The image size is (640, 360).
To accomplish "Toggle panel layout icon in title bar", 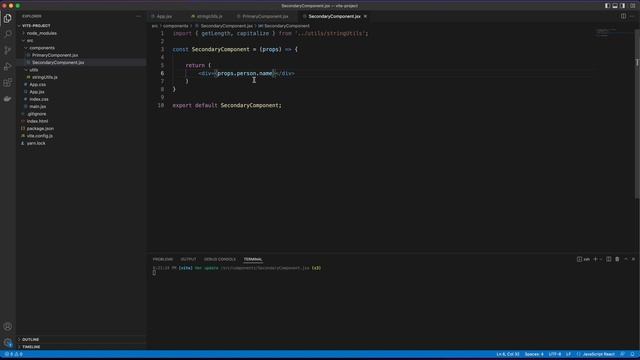I will [615, 6].
